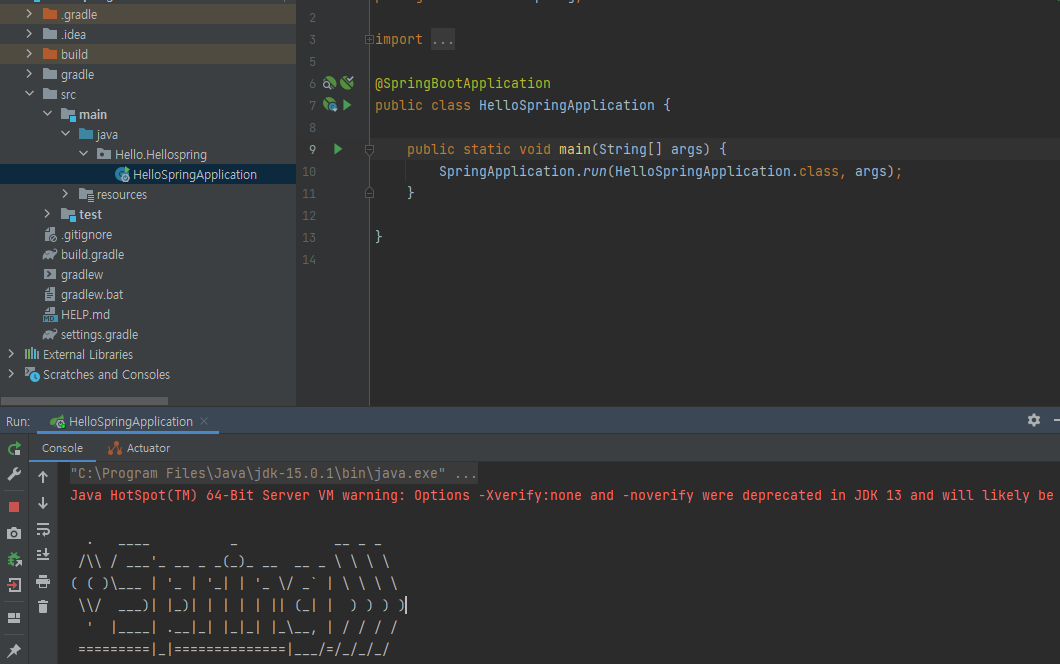The height and width of the screenshot is (664, 1060).
Task: Collapse the main method fold marker on line 9
Action: 369,149
